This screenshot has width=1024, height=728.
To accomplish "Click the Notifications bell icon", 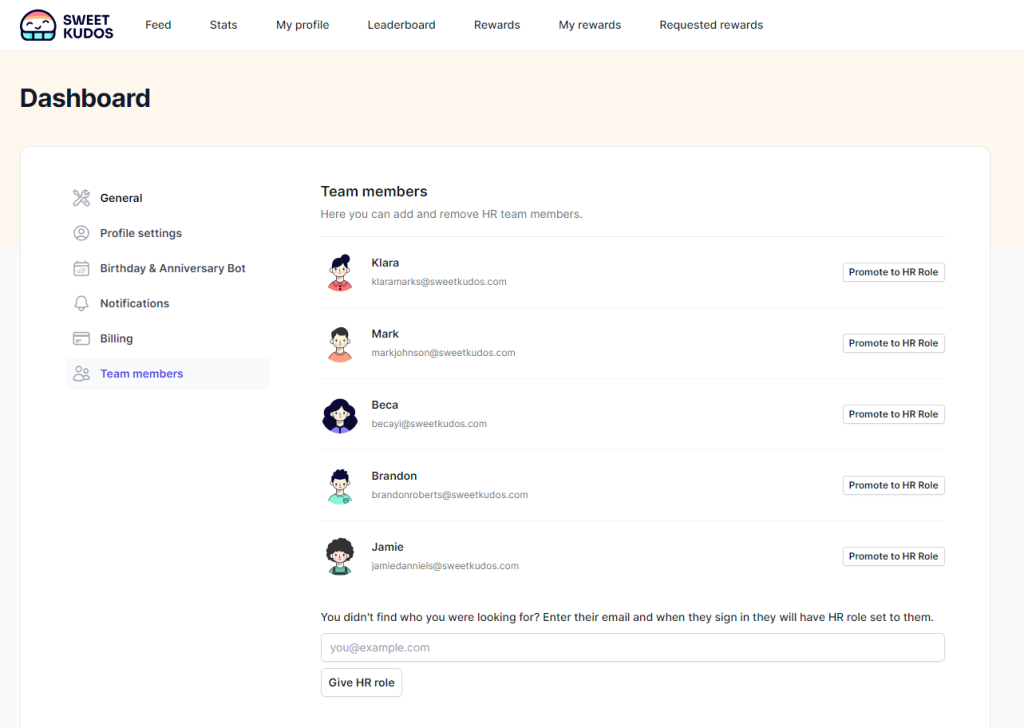I will point(82,303).
